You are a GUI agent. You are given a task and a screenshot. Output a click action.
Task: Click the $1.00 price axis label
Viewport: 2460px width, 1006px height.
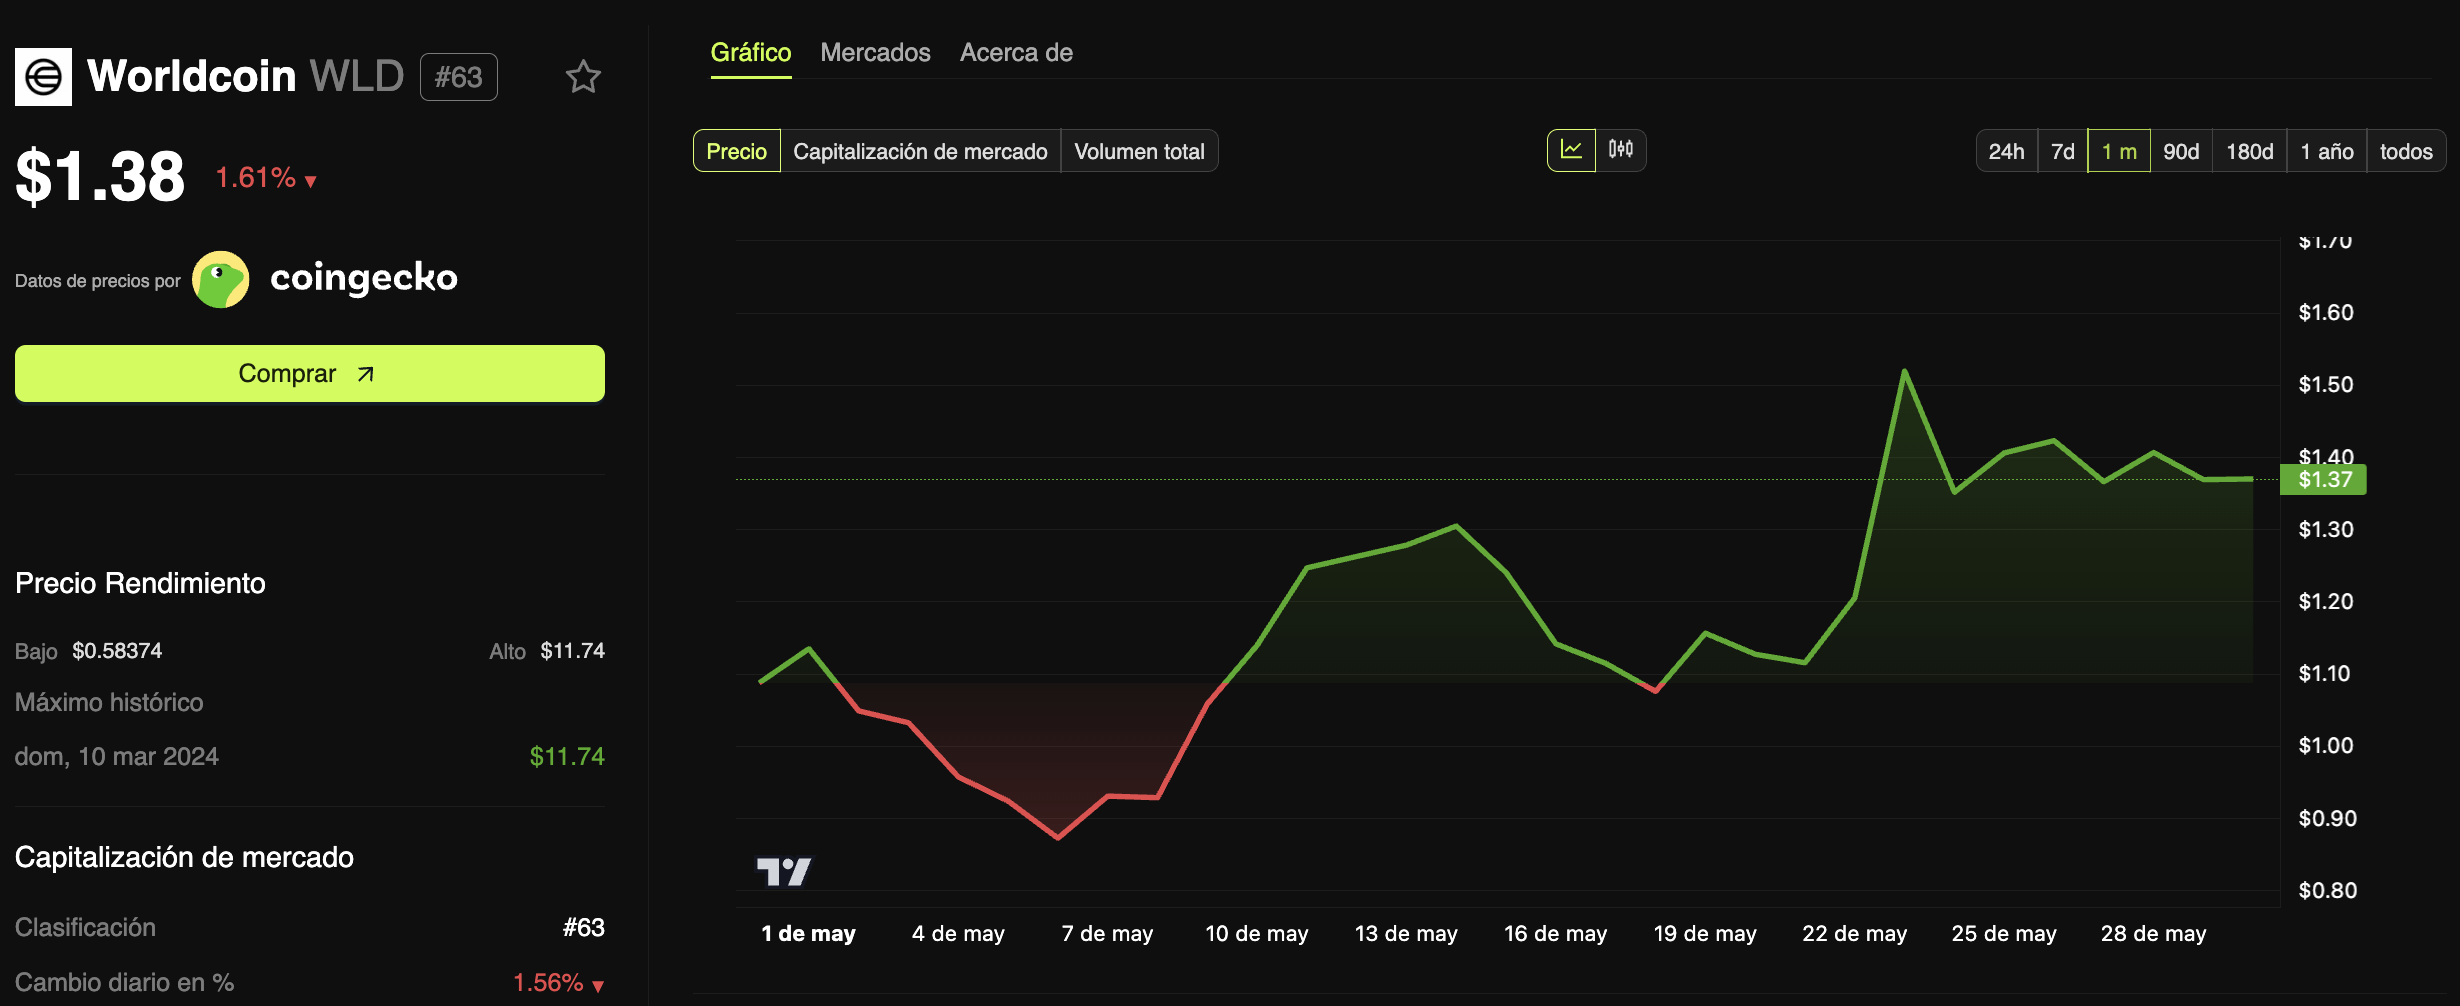pyautogui.click(x=2326, y=746)
